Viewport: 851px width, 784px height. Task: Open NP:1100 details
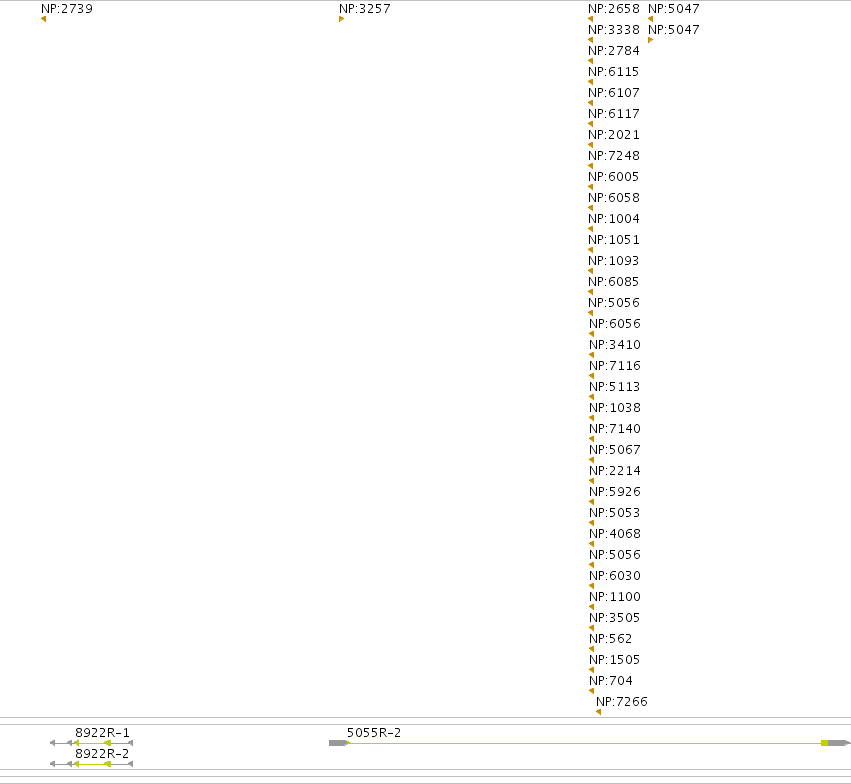coord(615,597)
